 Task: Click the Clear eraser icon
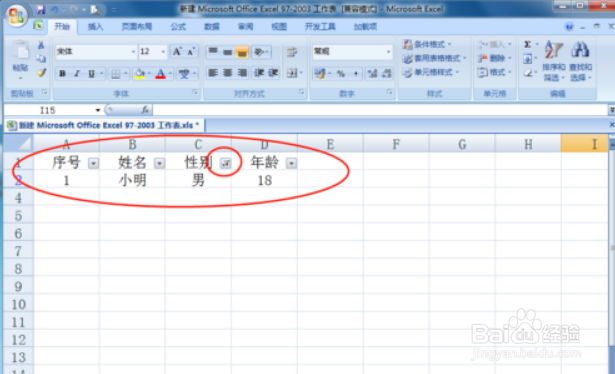click(x=528, y=73)
